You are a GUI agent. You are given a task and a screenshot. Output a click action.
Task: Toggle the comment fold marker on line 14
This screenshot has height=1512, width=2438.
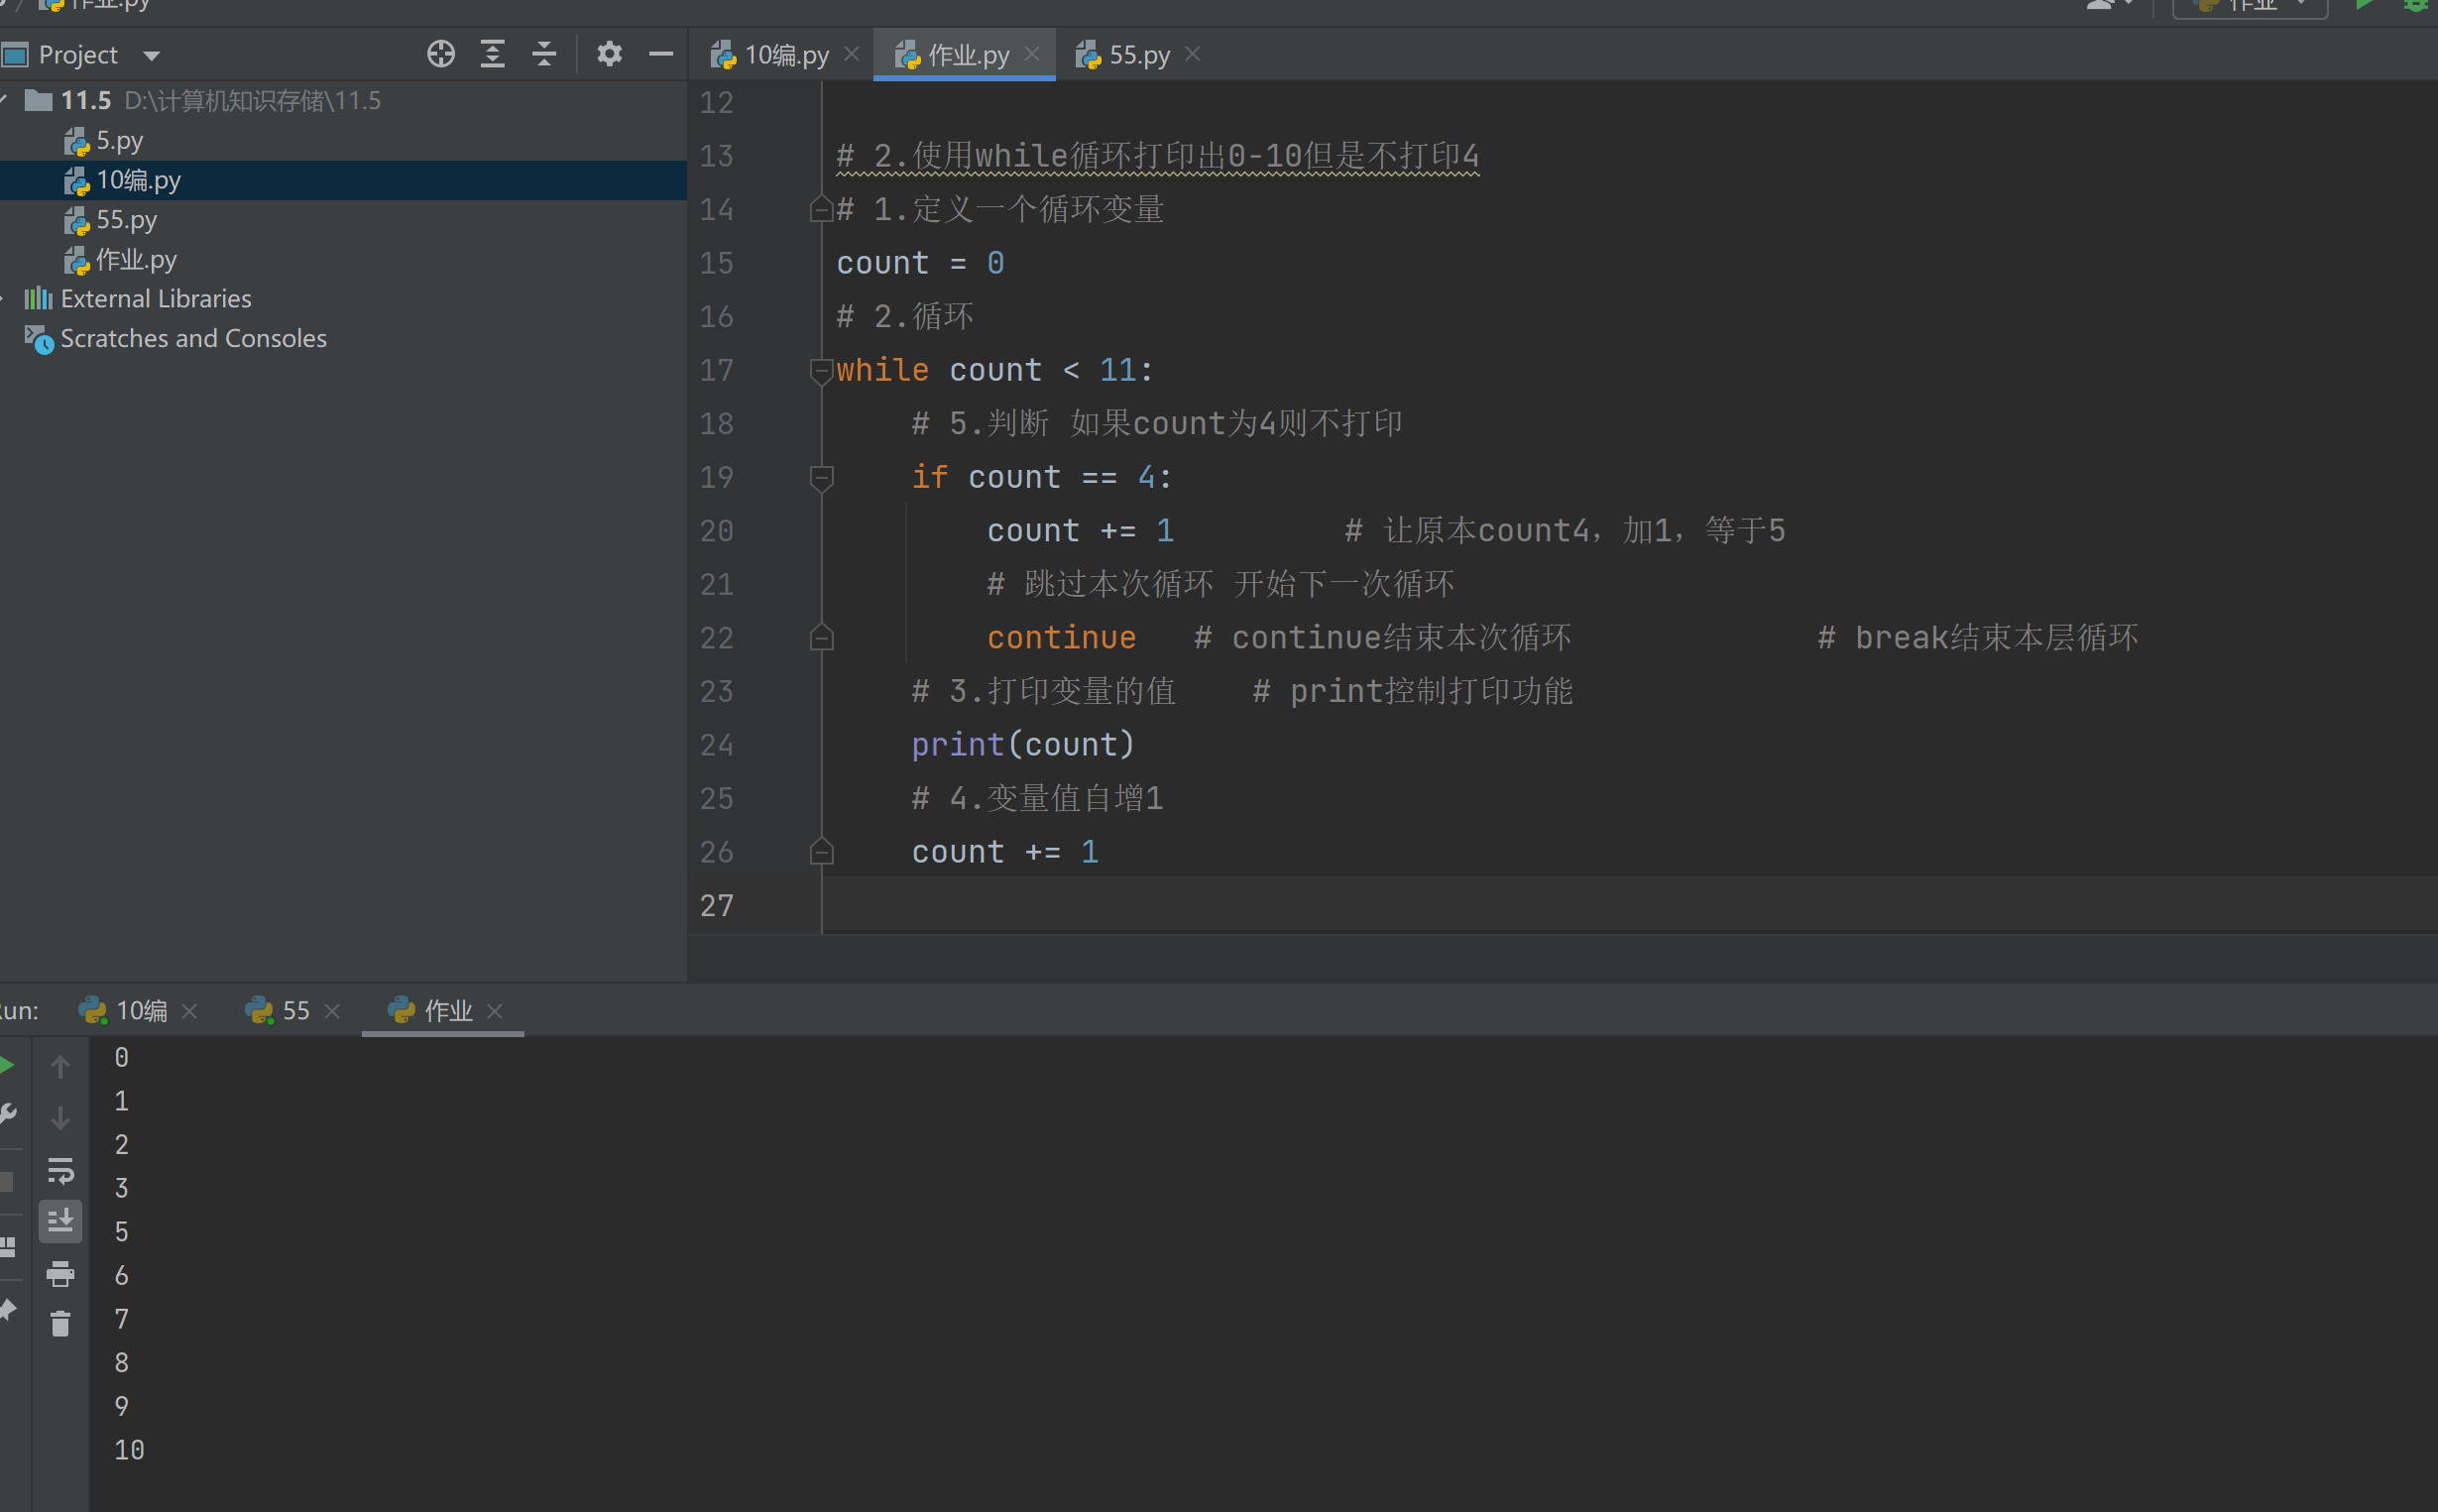[821, 209]
